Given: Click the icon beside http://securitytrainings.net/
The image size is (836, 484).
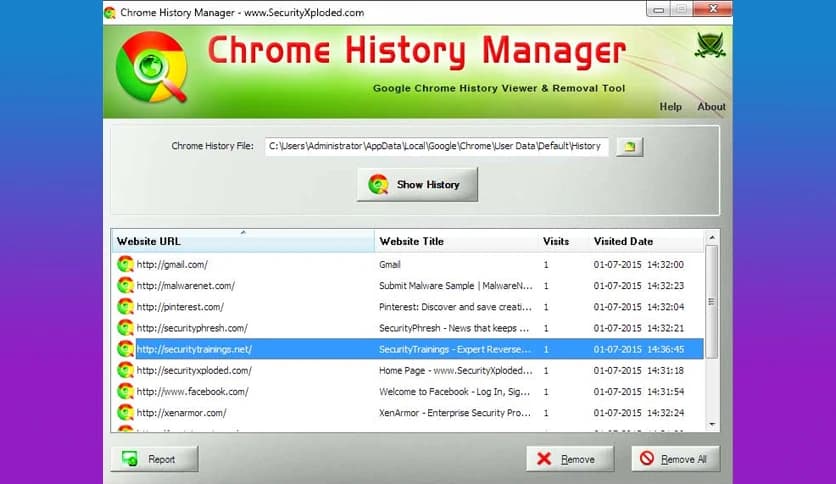Looking at the screenshot, I should point(125,349).
